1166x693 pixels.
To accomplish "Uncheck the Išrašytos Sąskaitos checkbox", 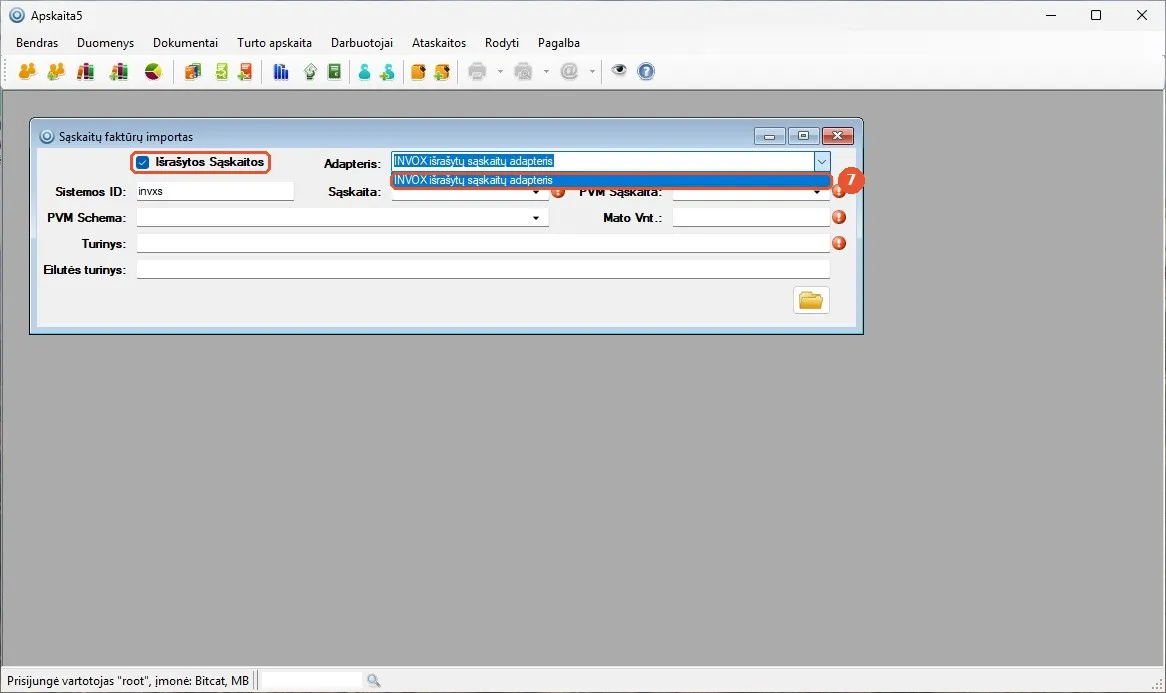I will pos(142,162).
